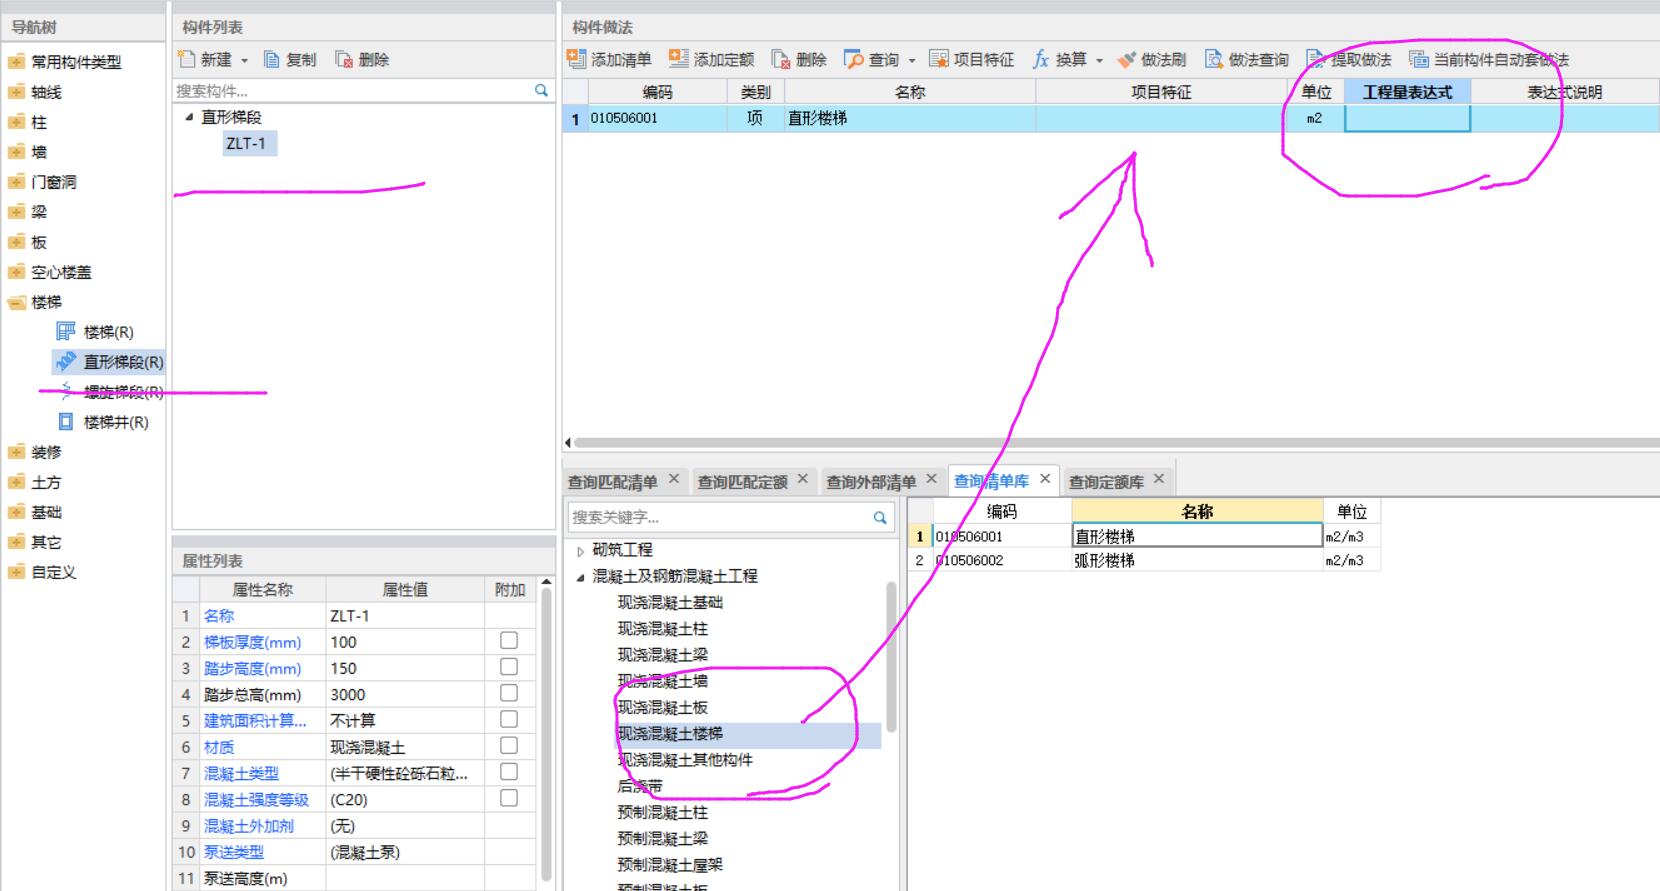1660x891 pixels.
Task: Select 楼梯(R) component type
Action: tap(96, 332)
